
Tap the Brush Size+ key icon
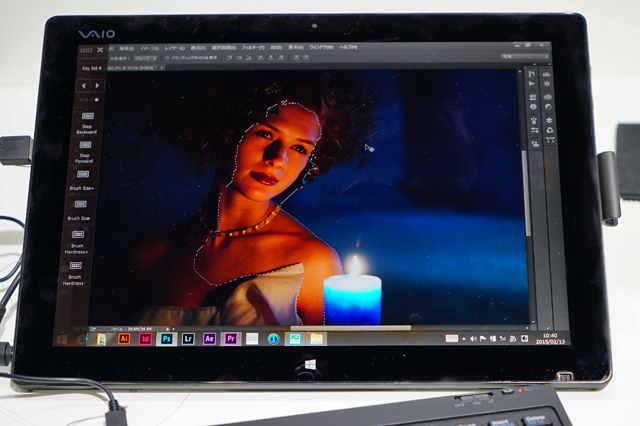coord(83,175)
